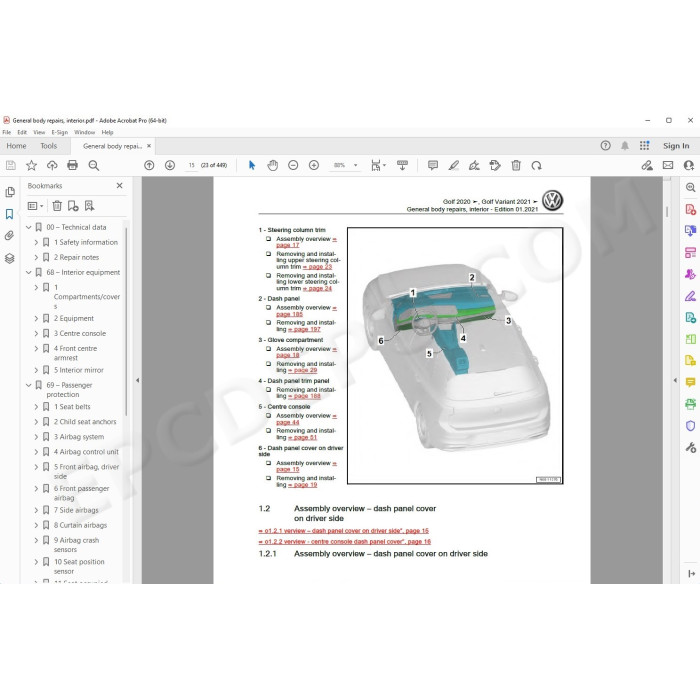The width and height of the screenshot is (700, 700).
Task: Follow the page 197 dash panel link
Action: pos(304,329)
